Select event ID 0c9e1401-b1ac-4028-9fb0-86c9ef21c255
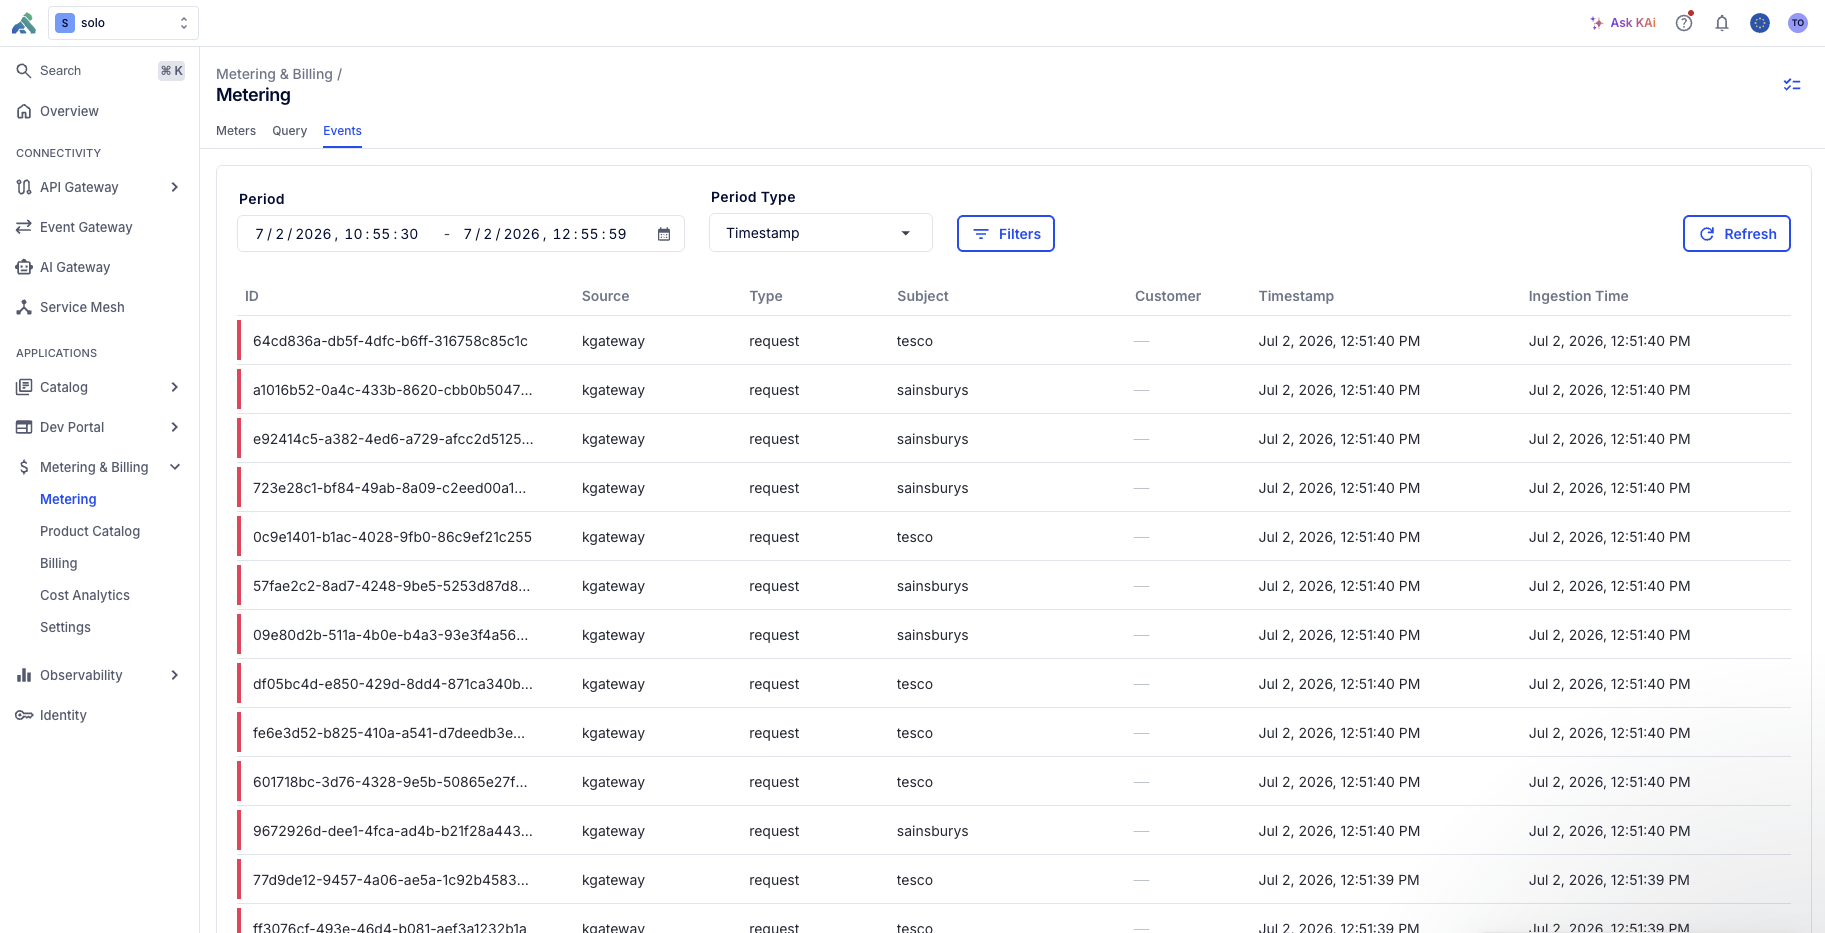 tap(392, 537)
